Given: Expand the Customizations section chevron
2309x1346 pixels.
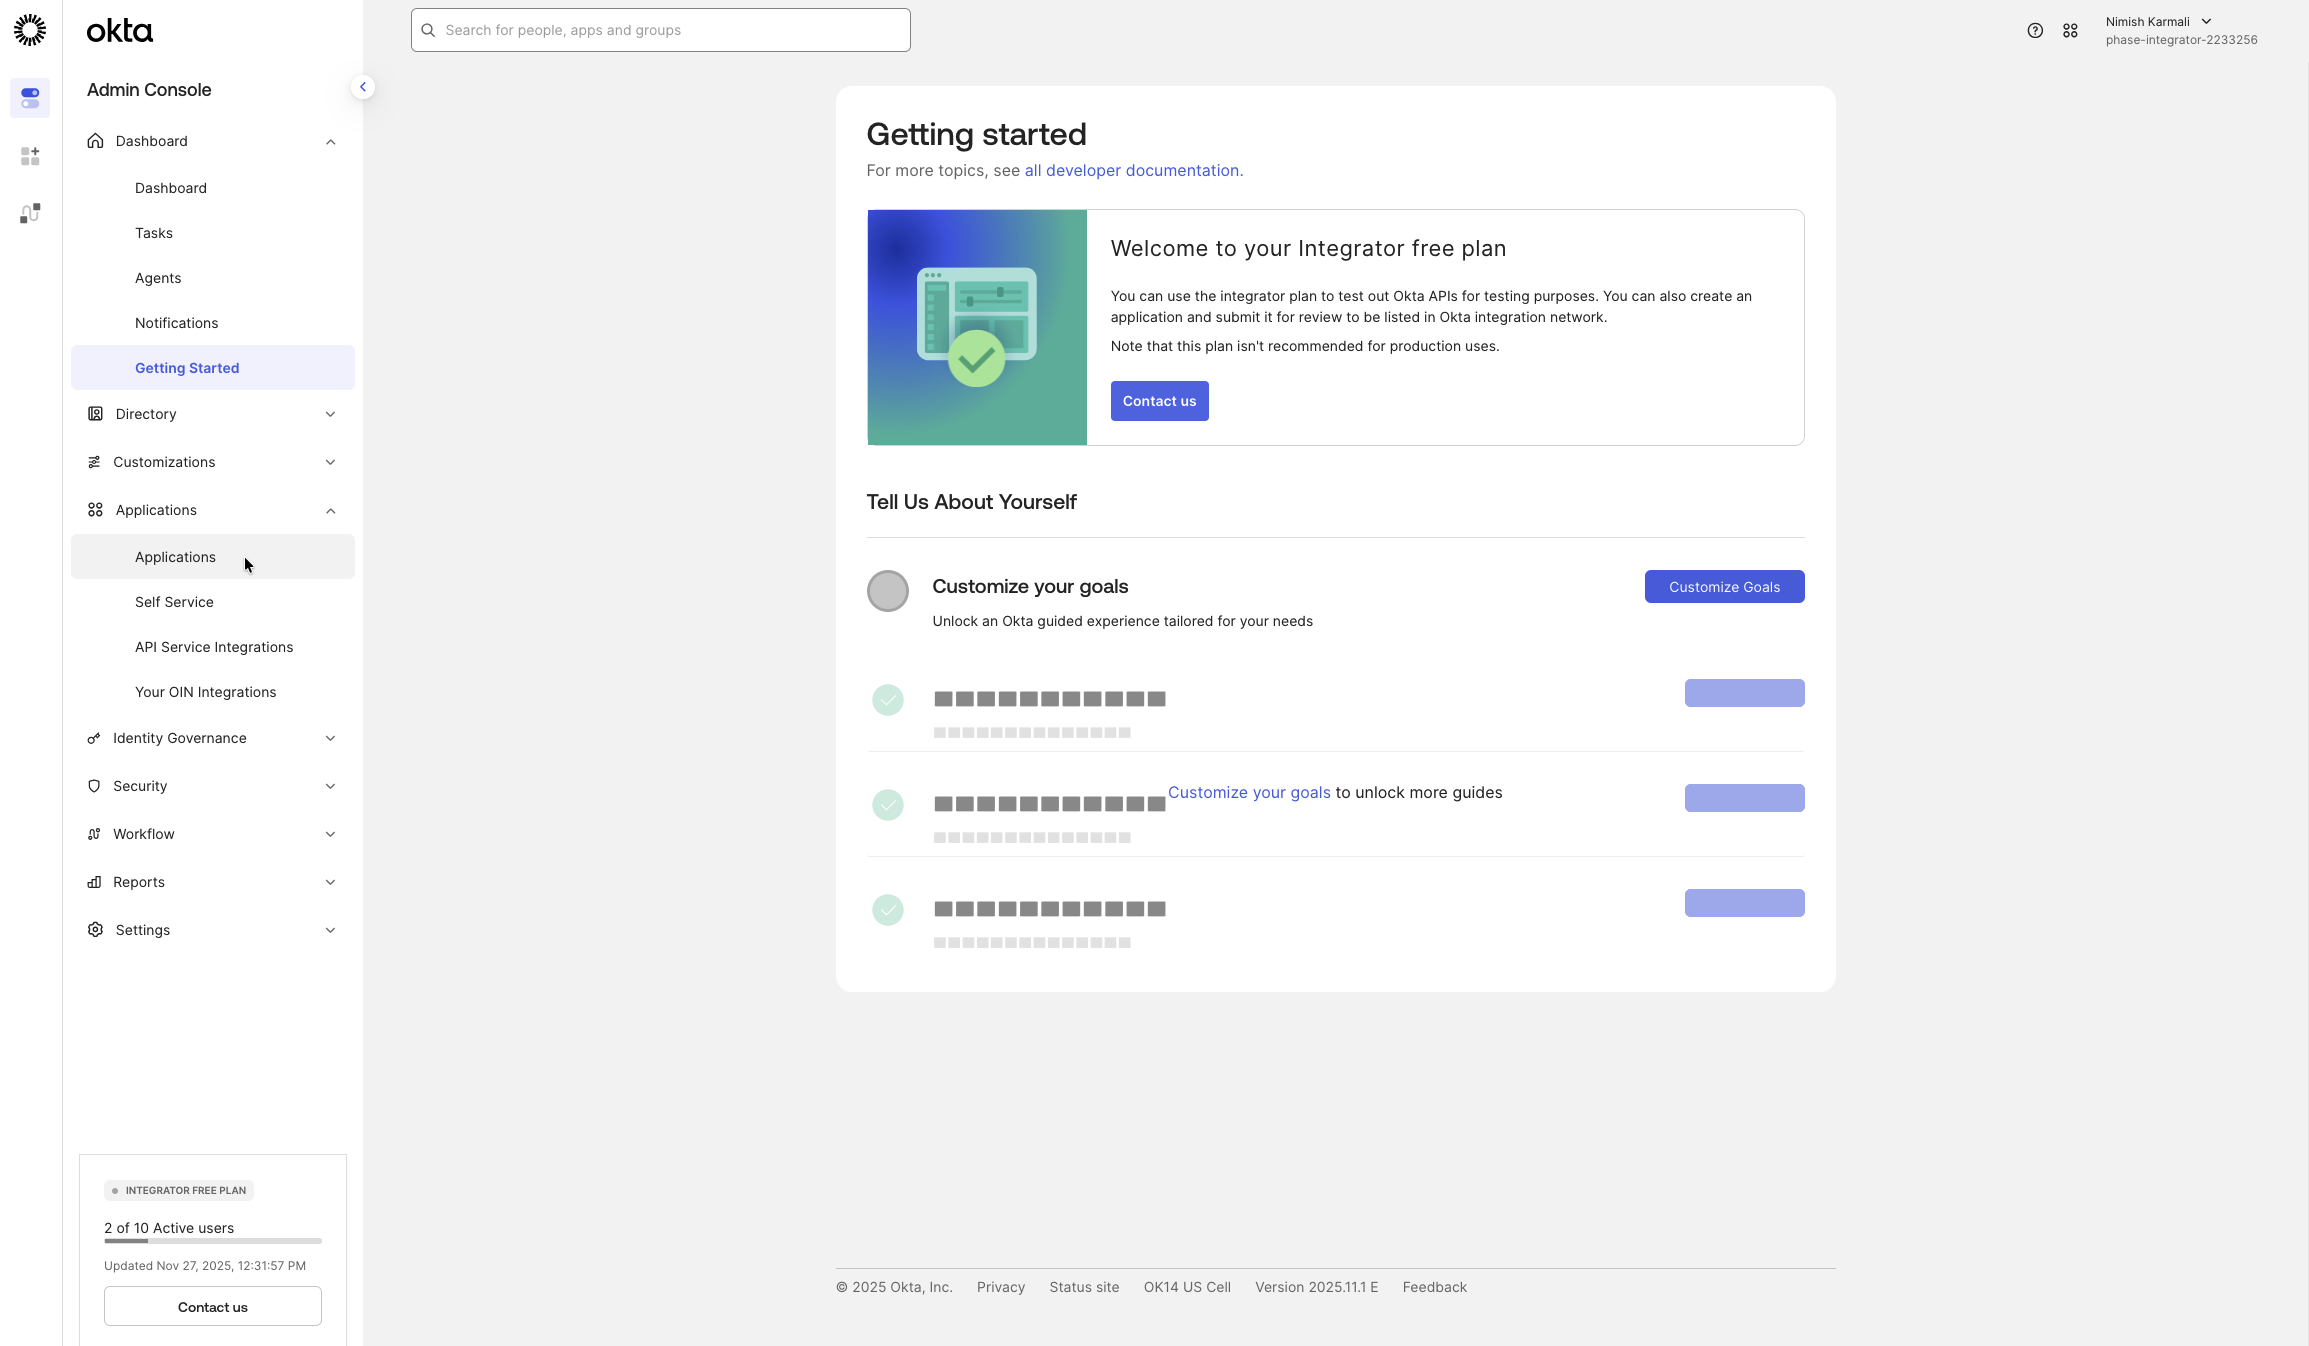Looking at the screenshot, I should [x=330, y=462].
